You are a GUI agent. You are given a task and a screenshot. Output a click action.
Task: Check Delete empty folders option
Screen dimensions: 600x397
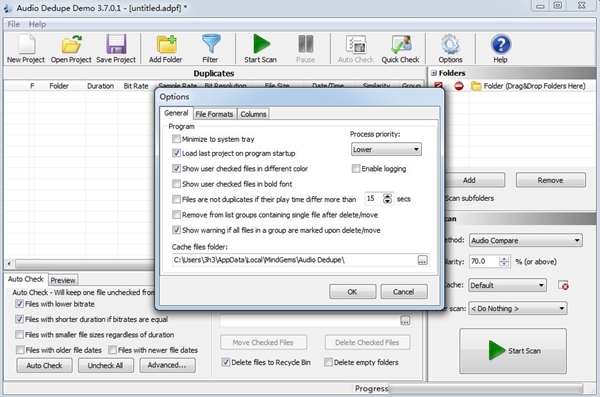pos(328,362)
